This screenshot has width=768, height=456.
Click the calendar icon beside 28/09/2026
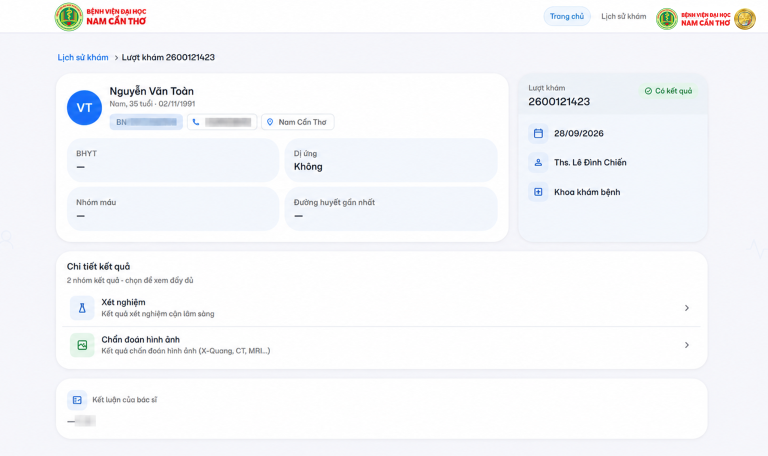[x=538, y=133]
